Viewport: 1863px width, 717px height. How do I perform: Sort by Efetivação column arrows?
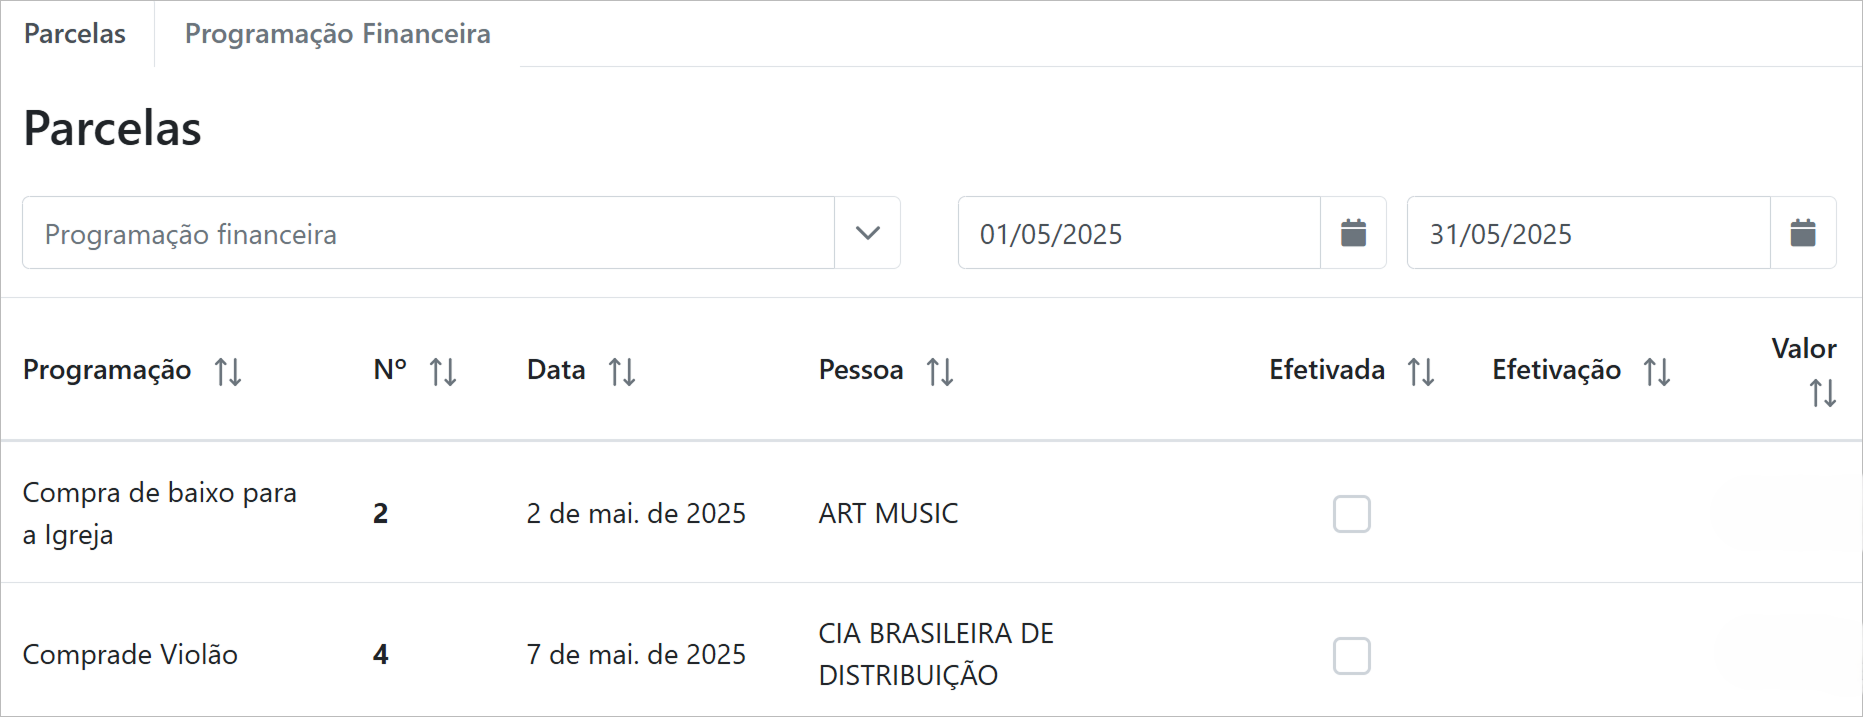1657,372
